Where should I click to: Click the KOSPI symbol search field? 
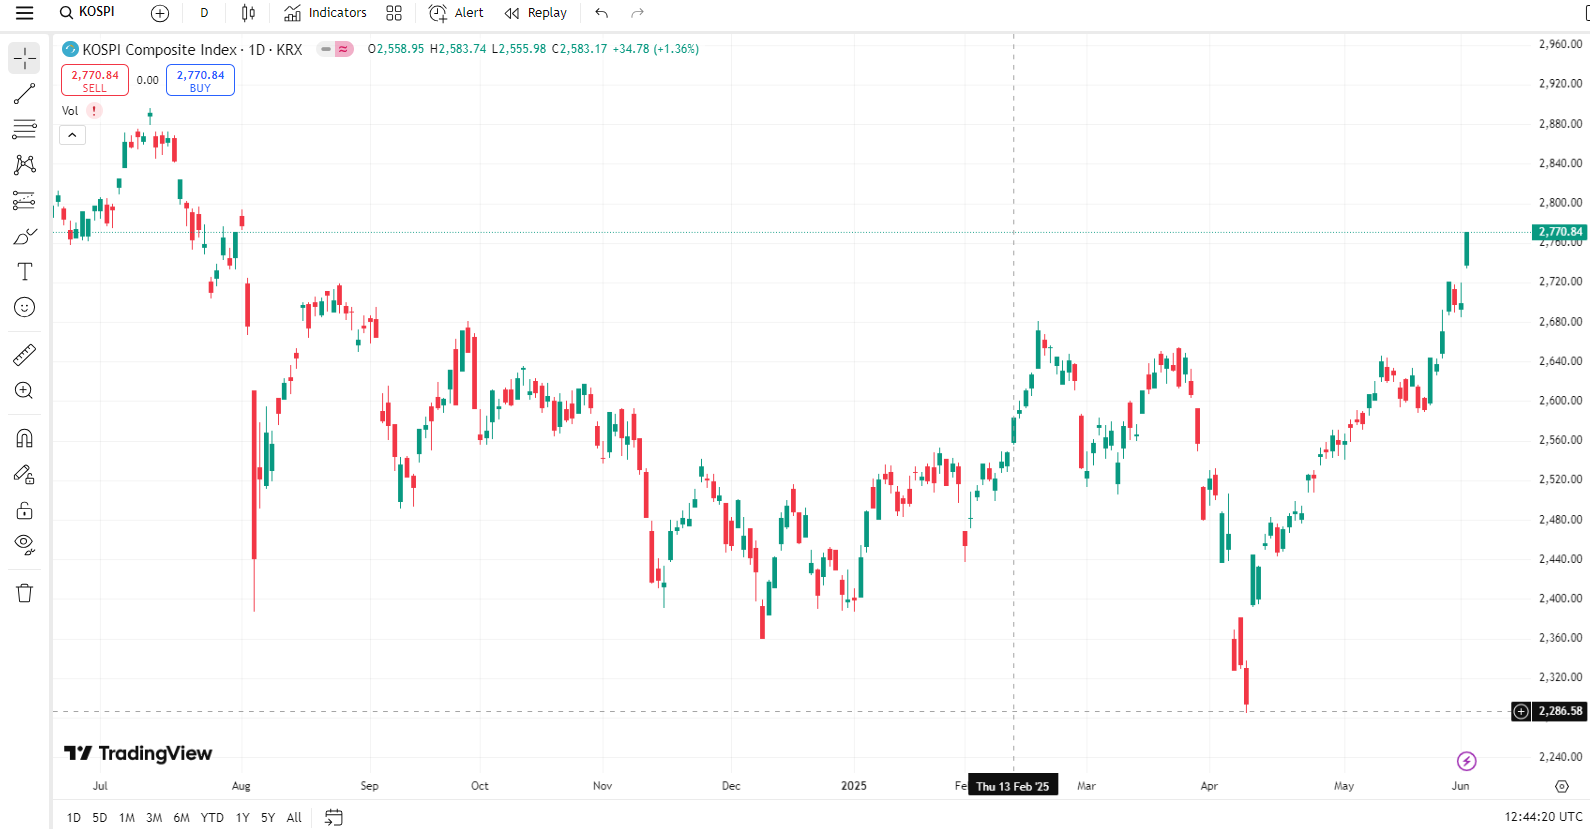click(x=88, y=13)
